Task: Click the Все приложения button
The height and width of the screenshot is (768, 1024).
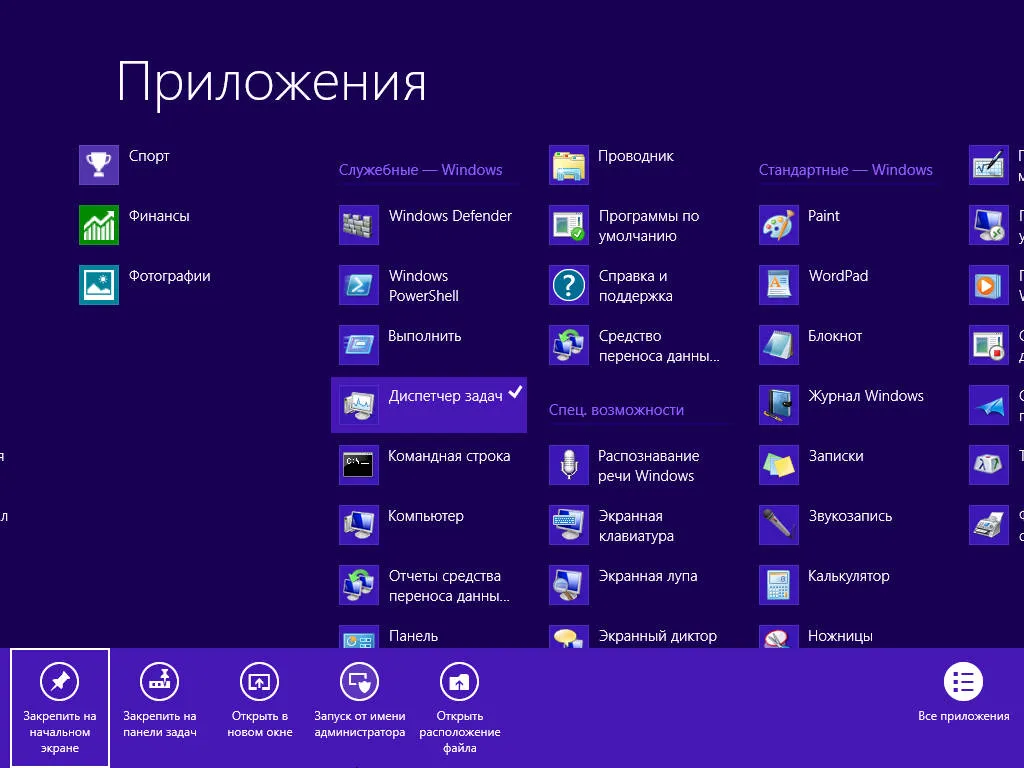Action: [963, 692]
